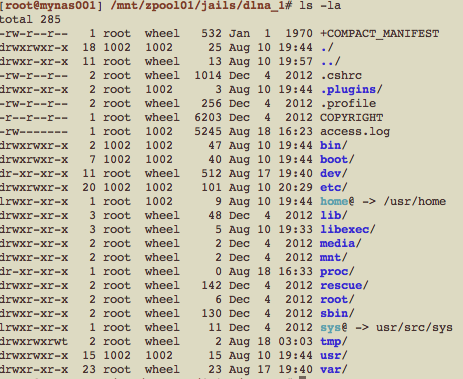The image size is (463, 379).
Task: Click the boot/ directory name
Action: [x=337, y=160]
